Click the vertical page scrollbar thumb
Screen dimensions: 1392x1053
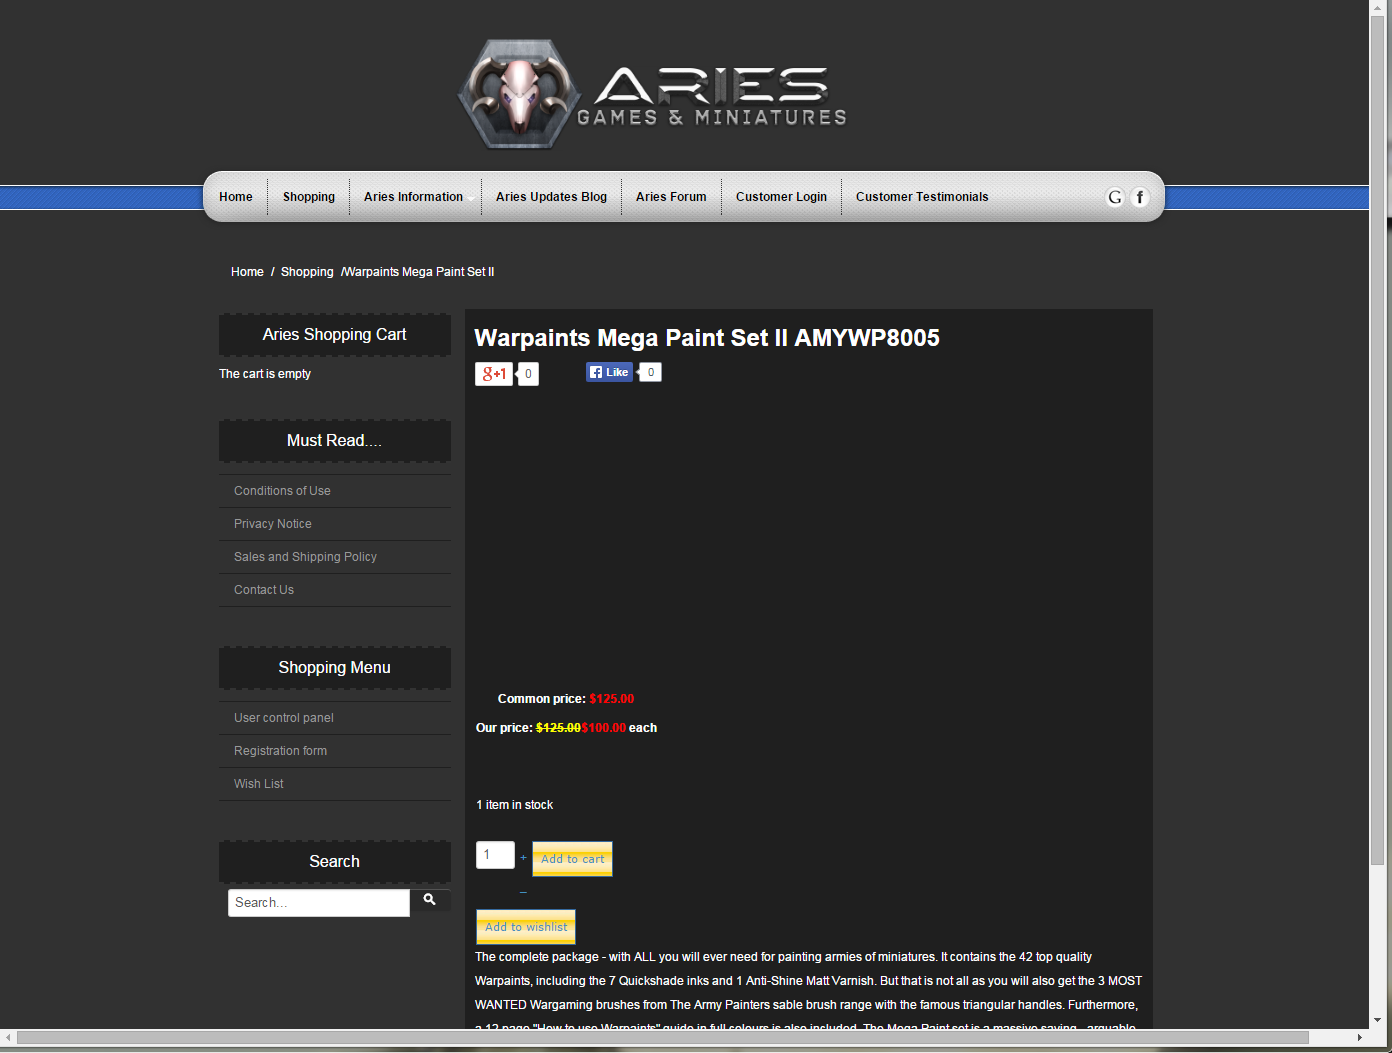1379,442
